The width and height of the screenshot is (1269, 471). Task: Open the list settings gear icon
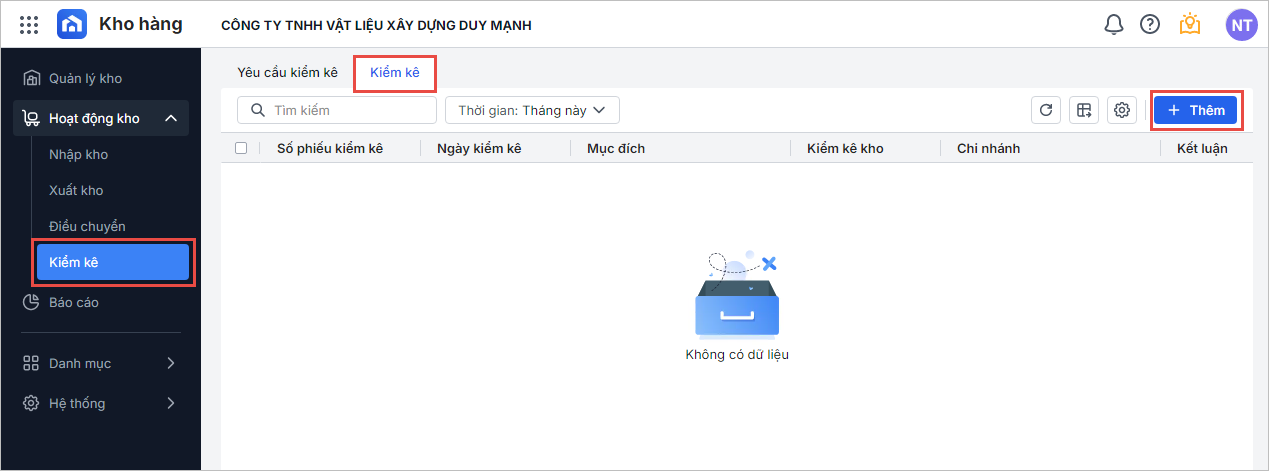coord(1122,110)
